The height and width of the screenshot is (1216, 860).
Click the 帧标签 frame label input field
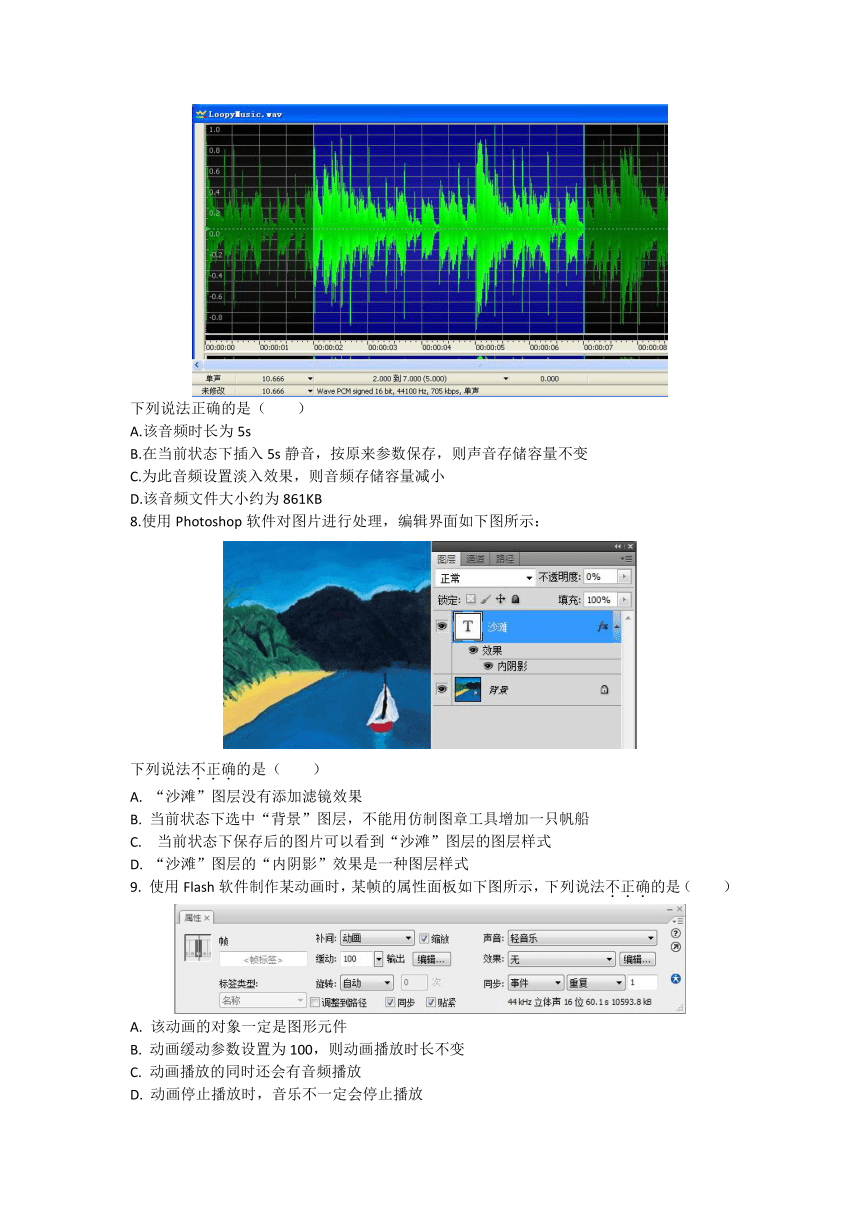264,960
